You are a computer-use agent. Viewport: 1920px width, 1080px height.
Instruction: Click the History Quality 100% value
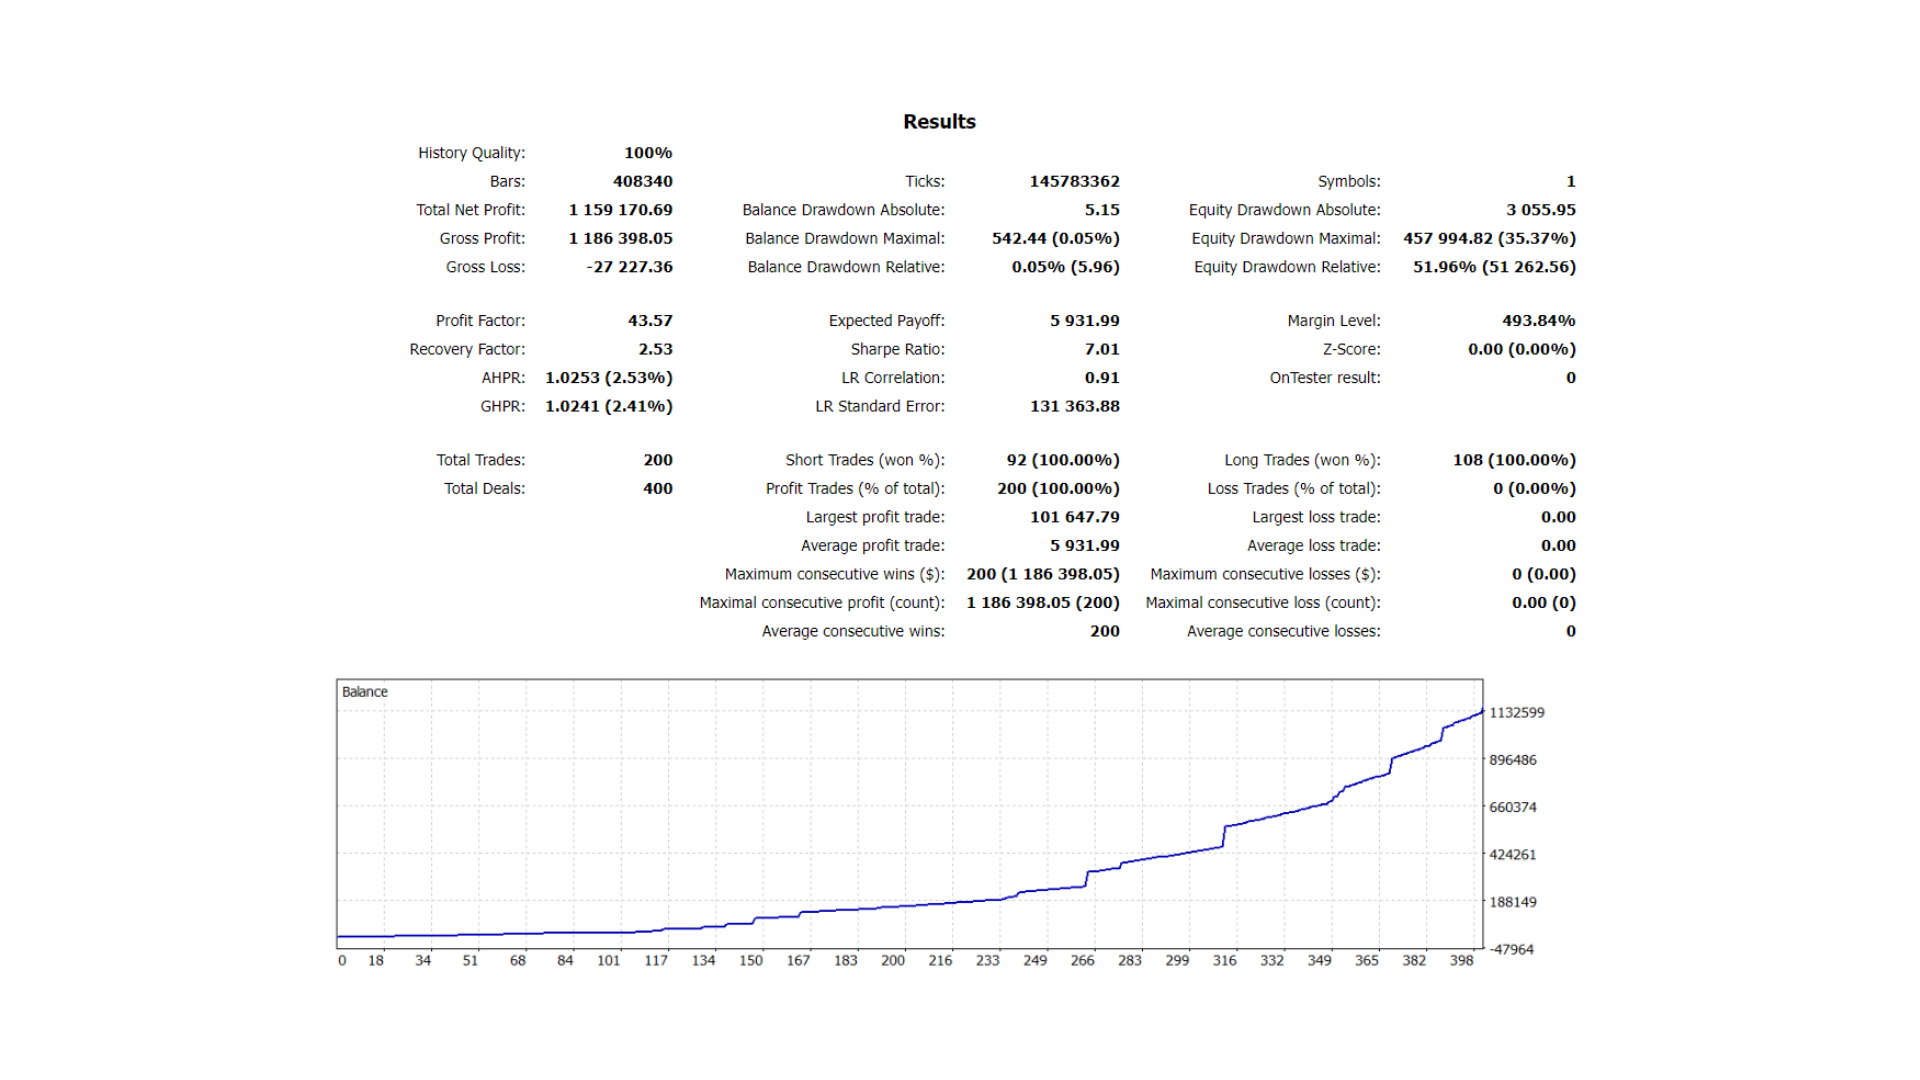(648, 153)
